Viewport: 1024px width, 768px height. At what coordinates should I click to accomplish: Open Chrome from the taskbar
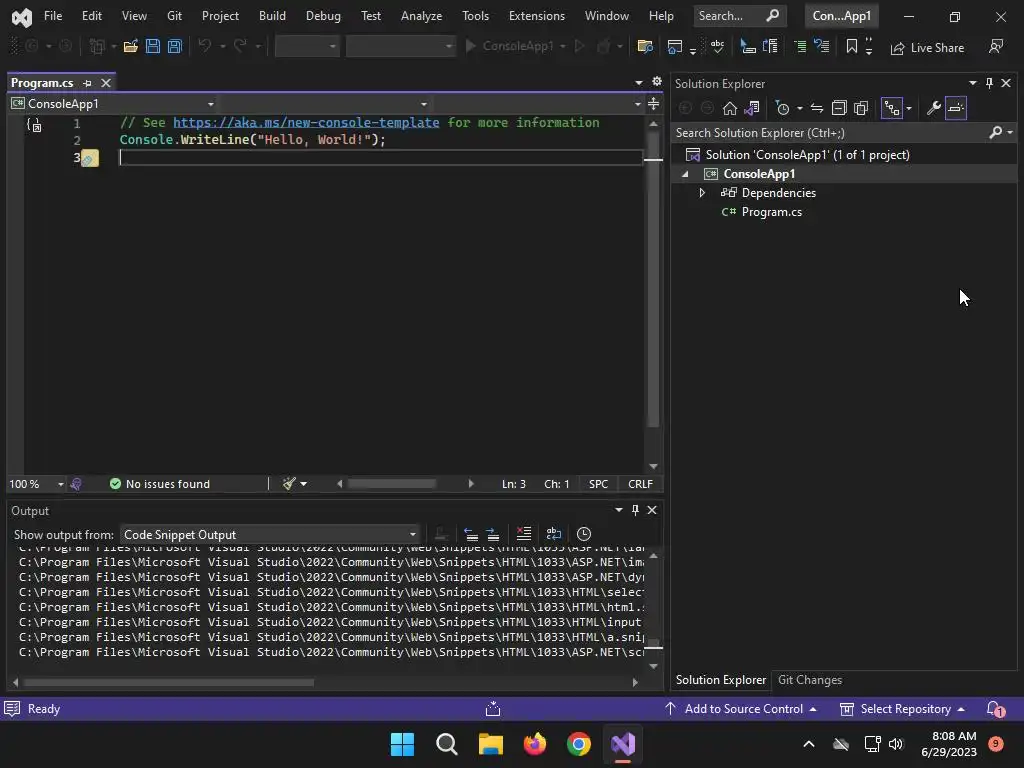579,744
